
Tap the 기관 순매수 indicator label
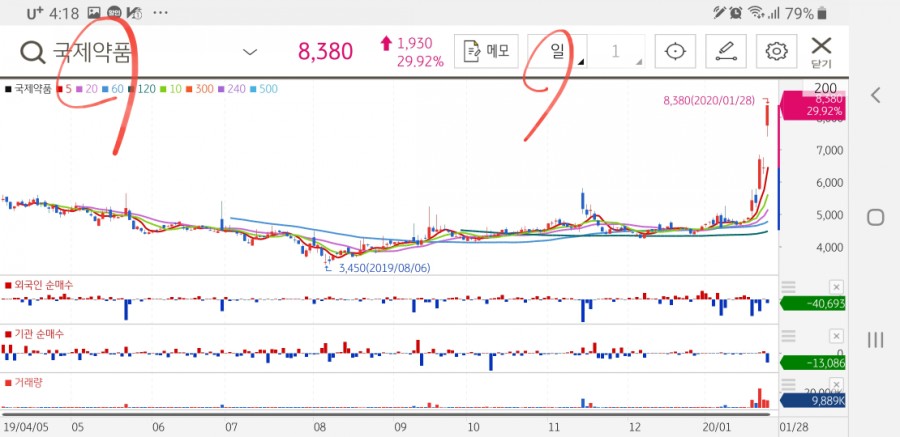[x=34, y=334]
